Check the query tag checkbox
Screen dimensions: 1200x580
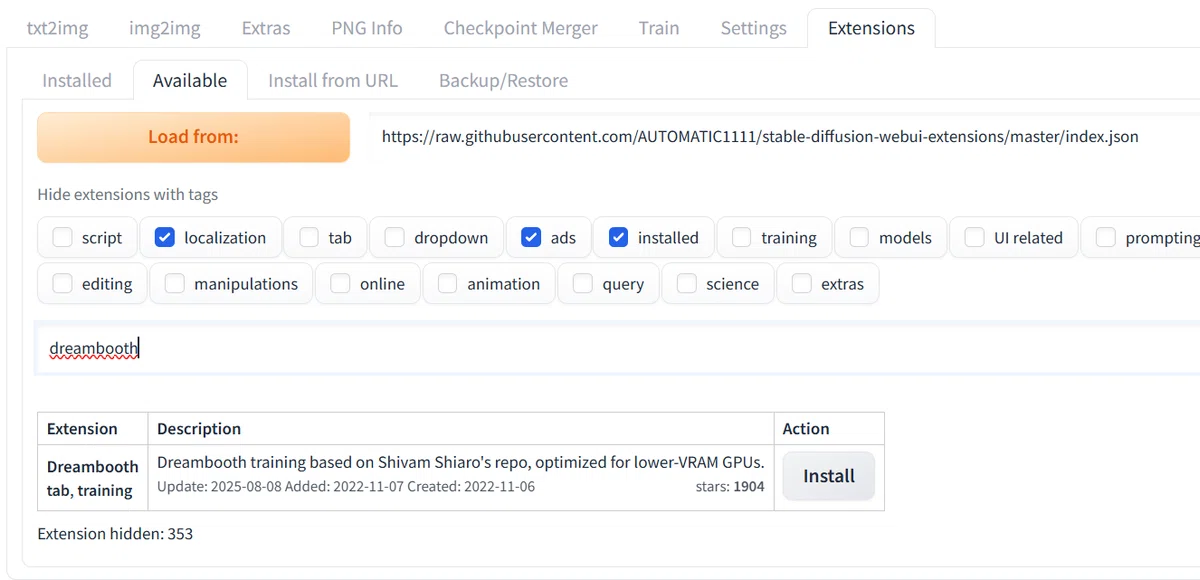(583, 284)
